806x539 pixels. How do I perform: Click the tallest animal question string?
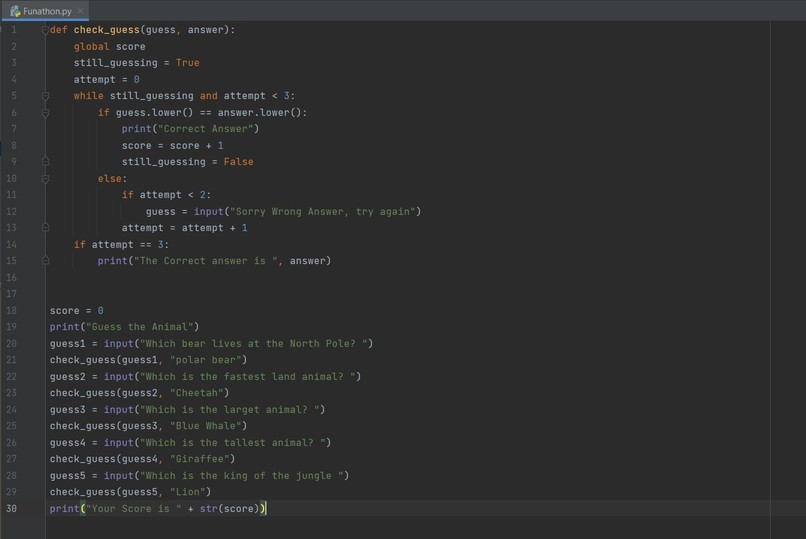[232, 442]
